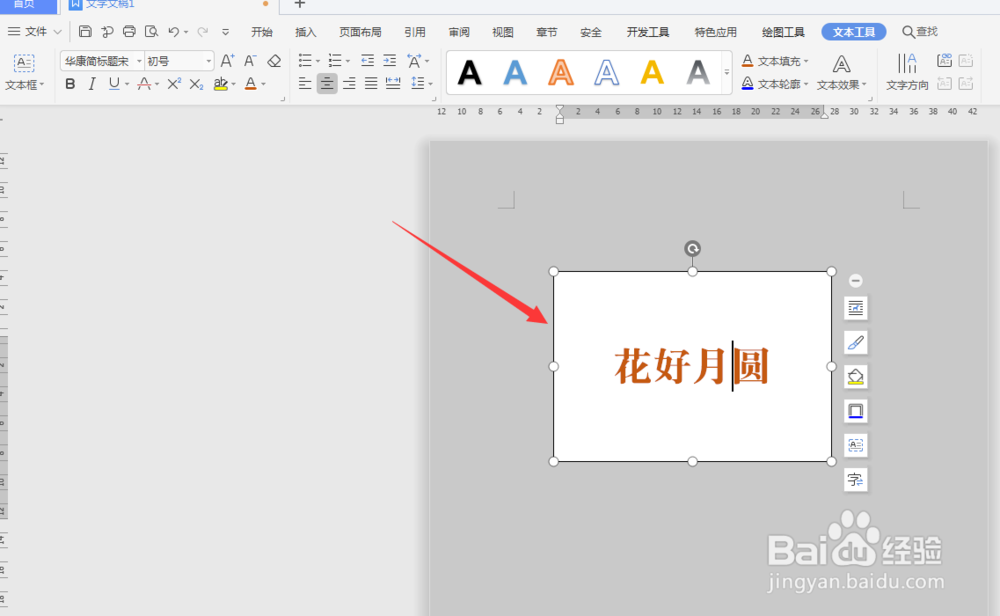1000x616 pixels.
Task: Decrease font size with A- icon
Action: (250, 61)
